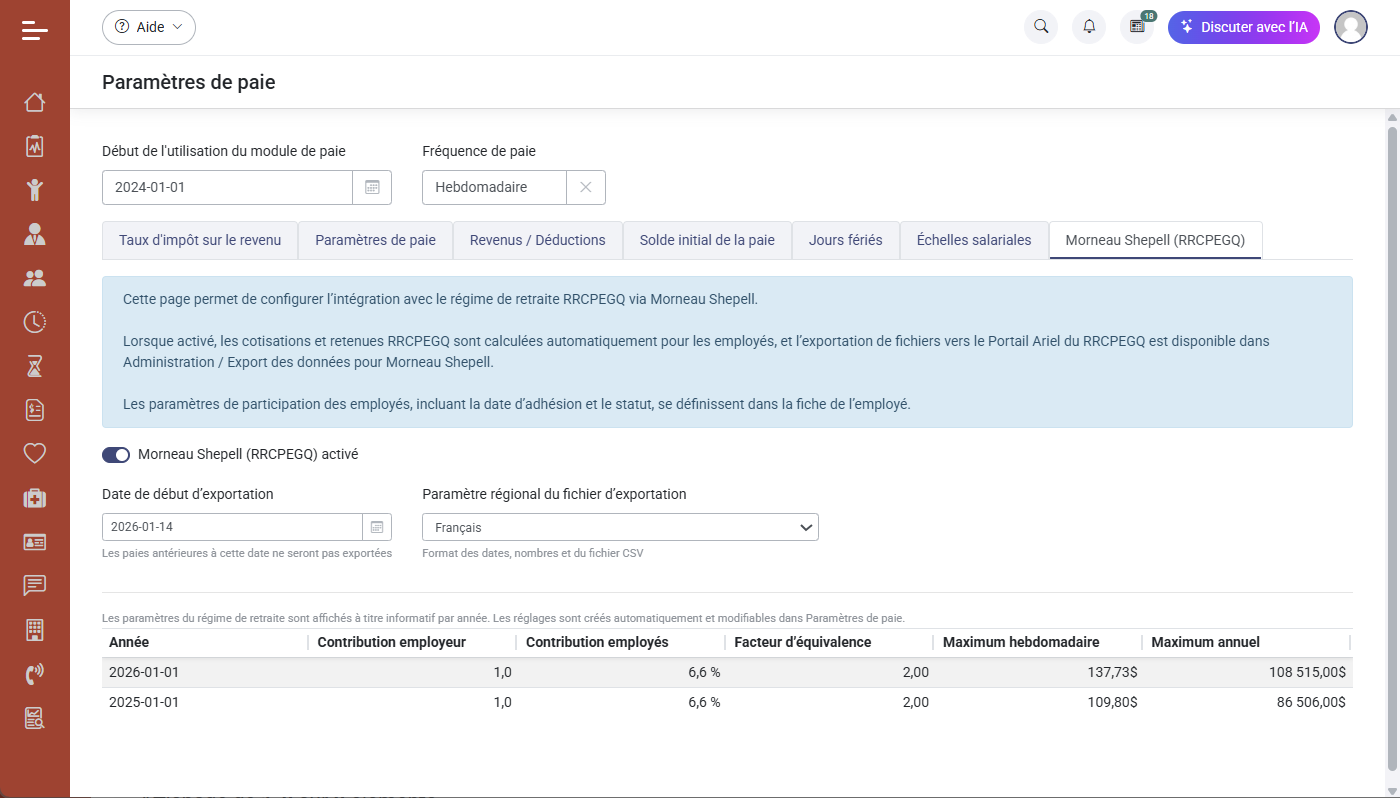Open the employees group icon
Screen dimensions: 1400x798
[34, 277]
